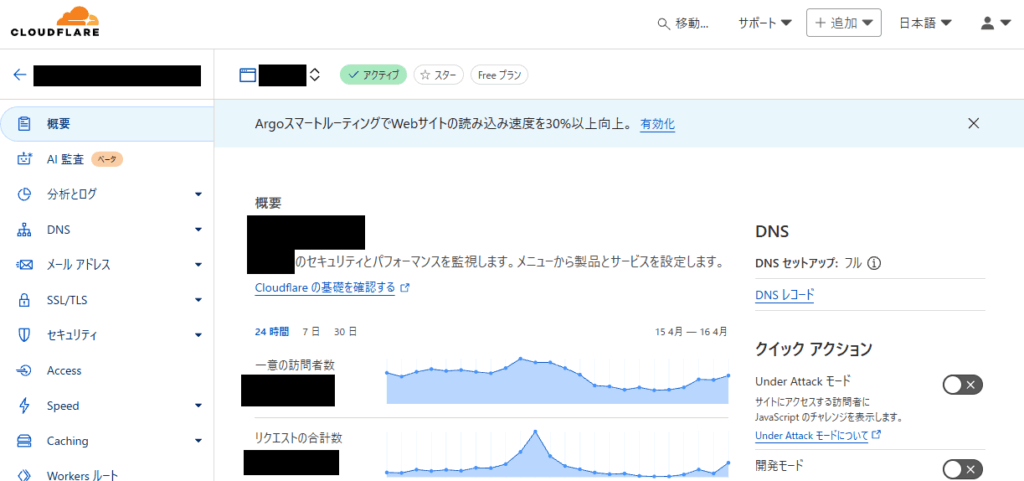
Task: Click the 移動... search field
Action: pyautogui.click(x=683, y=23)
